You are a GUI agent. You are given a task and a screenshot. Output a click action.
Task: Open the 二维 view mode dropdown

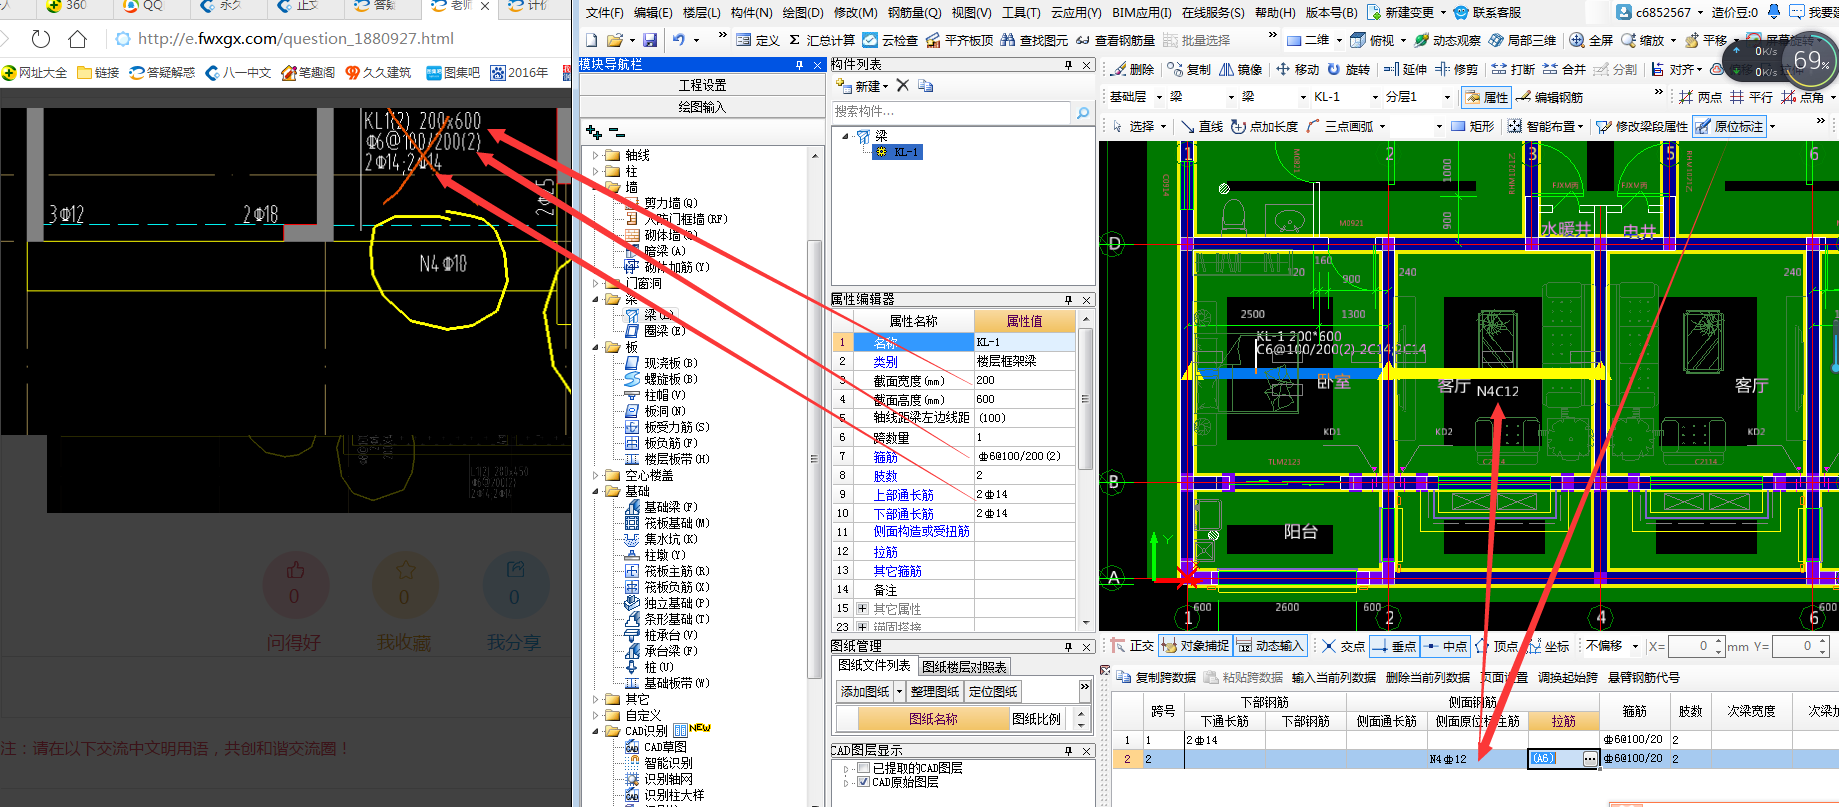(x=1338, y=40)
